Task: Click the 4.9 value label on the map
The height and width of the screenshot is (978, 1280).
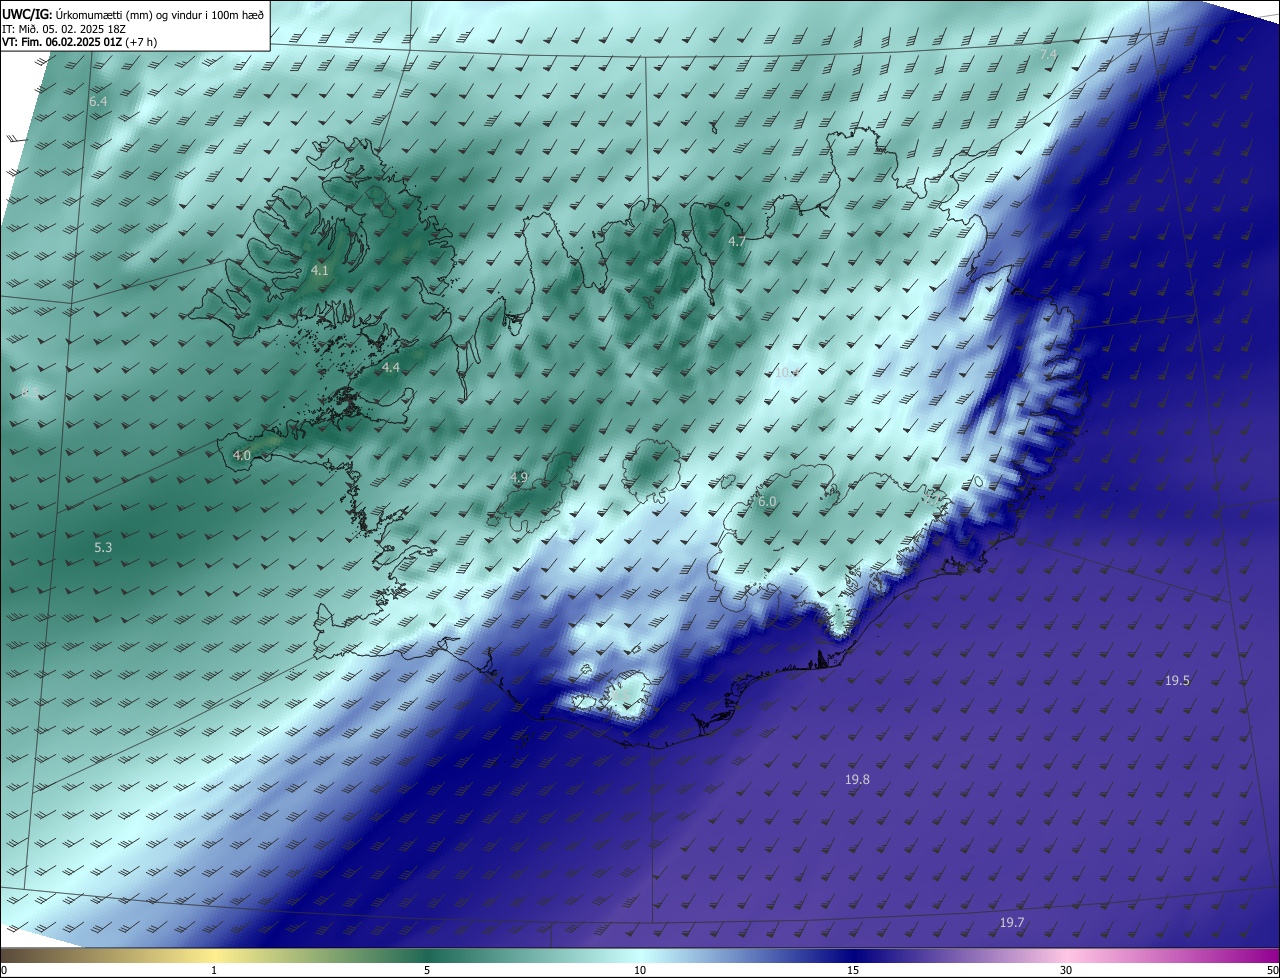Action: point(519,478)
